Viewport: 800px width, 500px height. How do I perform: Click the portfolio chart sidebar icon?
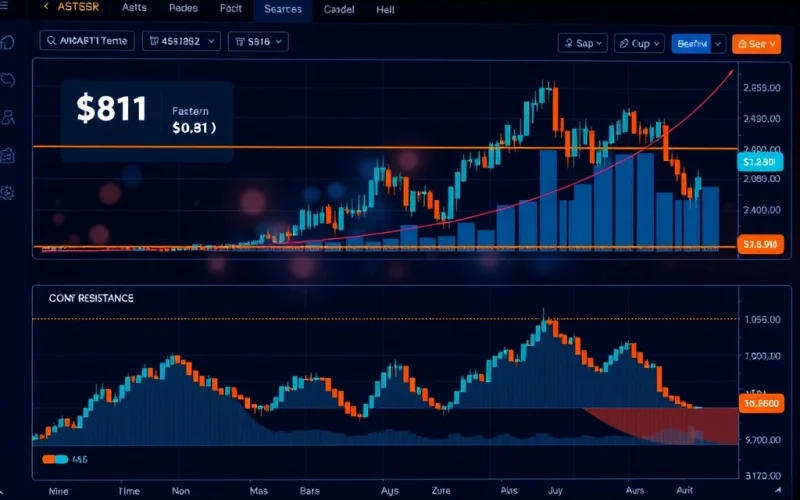point(9,155)
